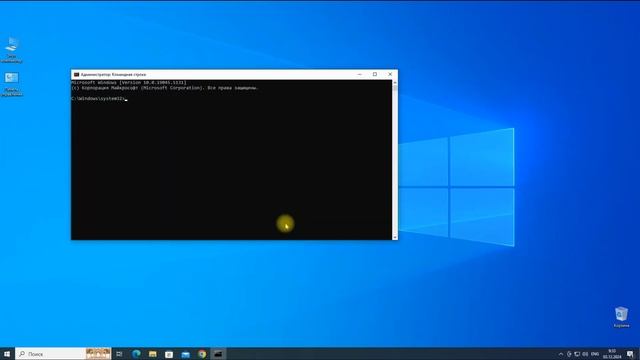Open the Action Center notifications icon
Screen dimensions: 640x360
pyautogui.click(x=630, y=354)
